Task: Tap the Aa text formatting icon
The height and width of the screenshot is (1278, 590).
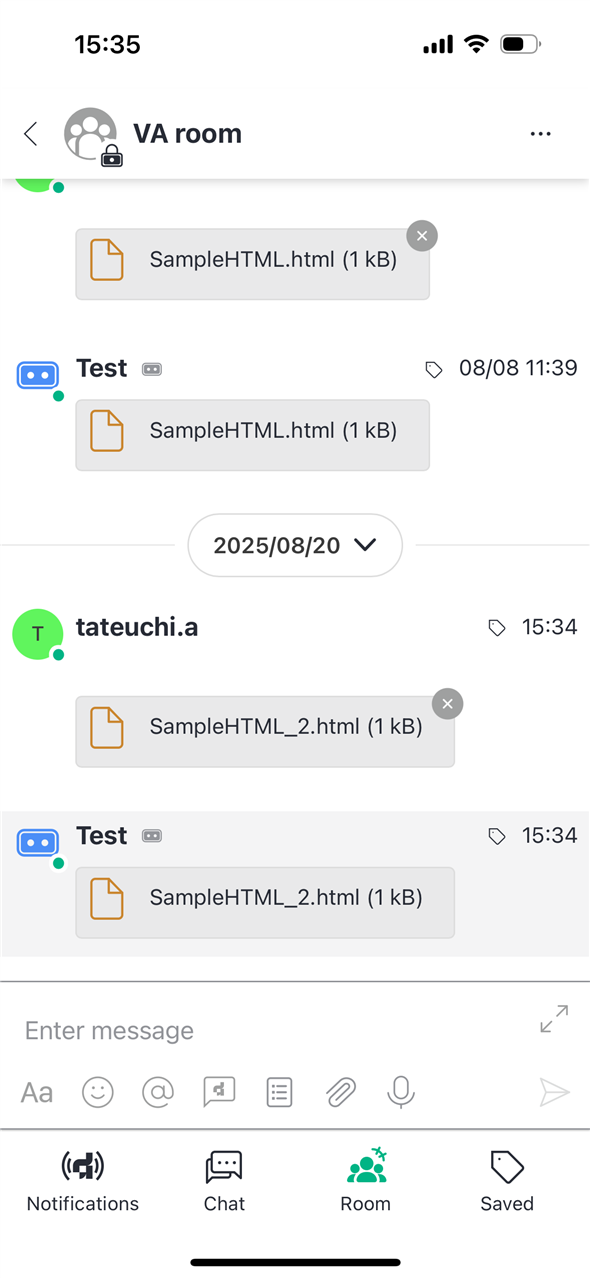Action: 37,1093
